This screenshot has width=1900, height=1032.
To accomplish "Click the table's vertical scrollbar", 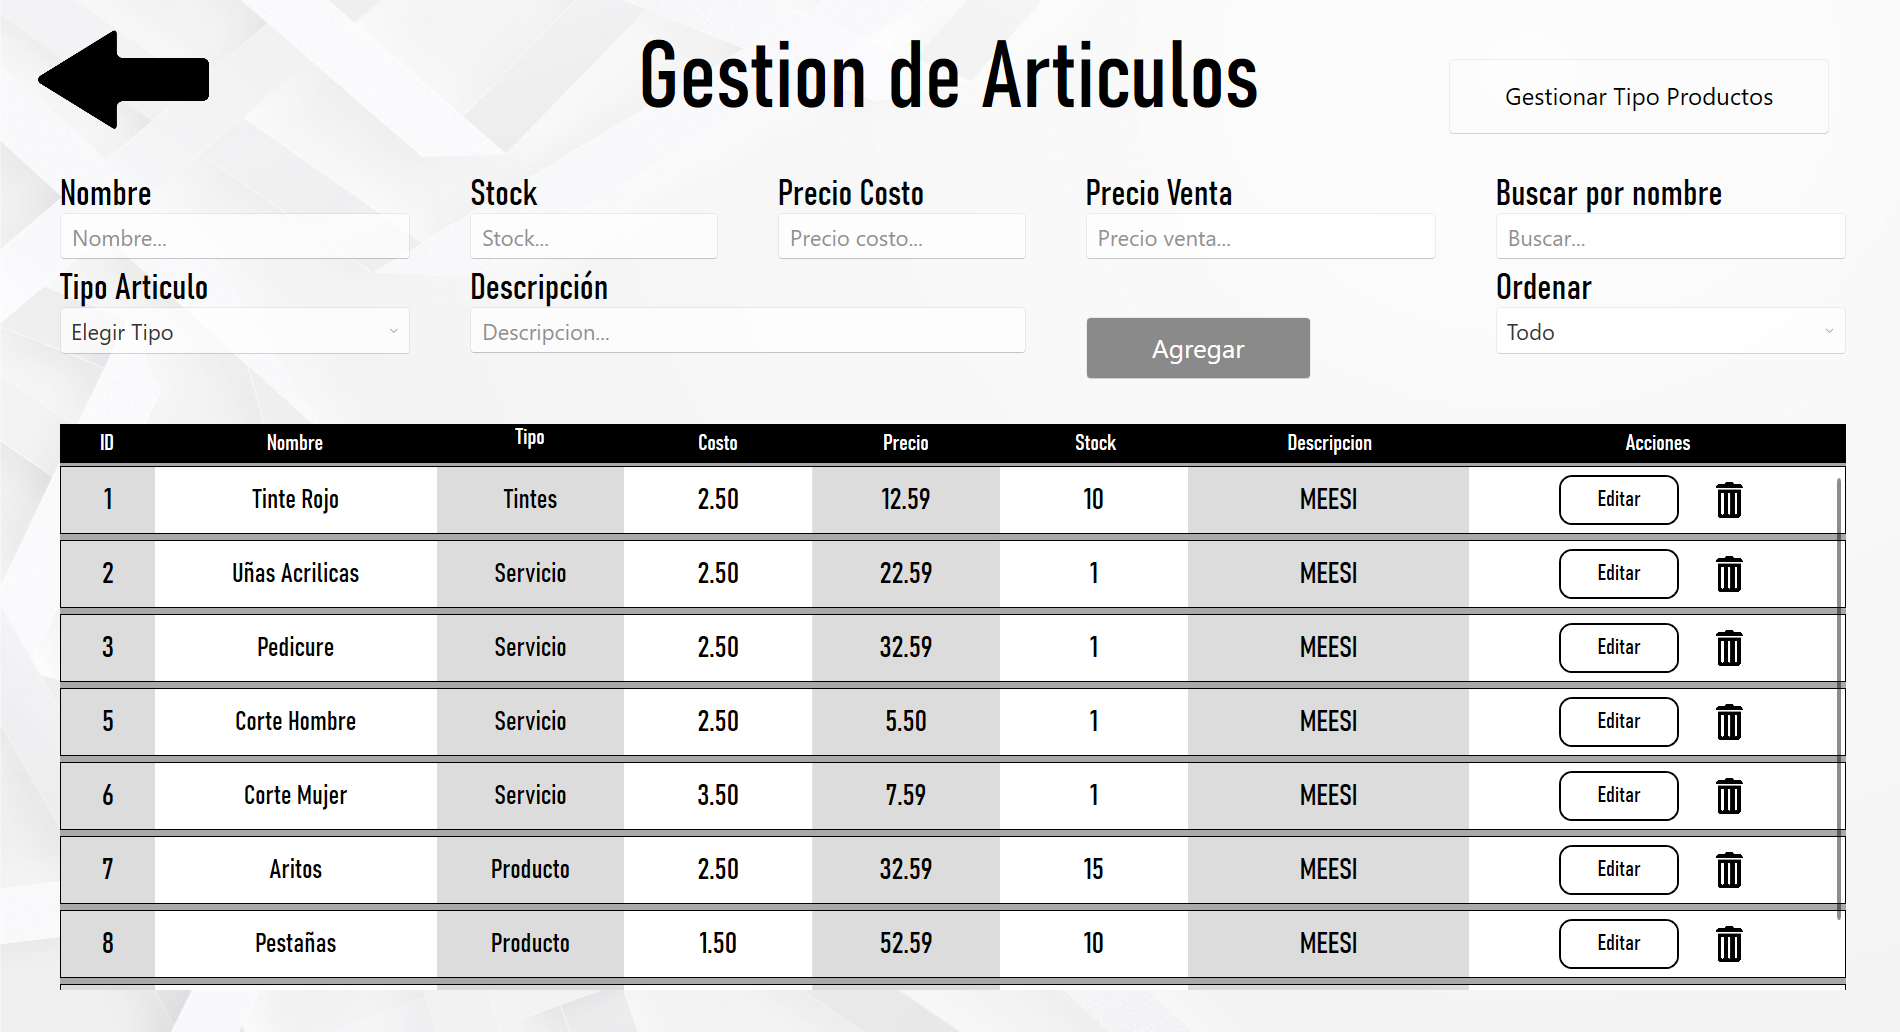I will 1839,700.
